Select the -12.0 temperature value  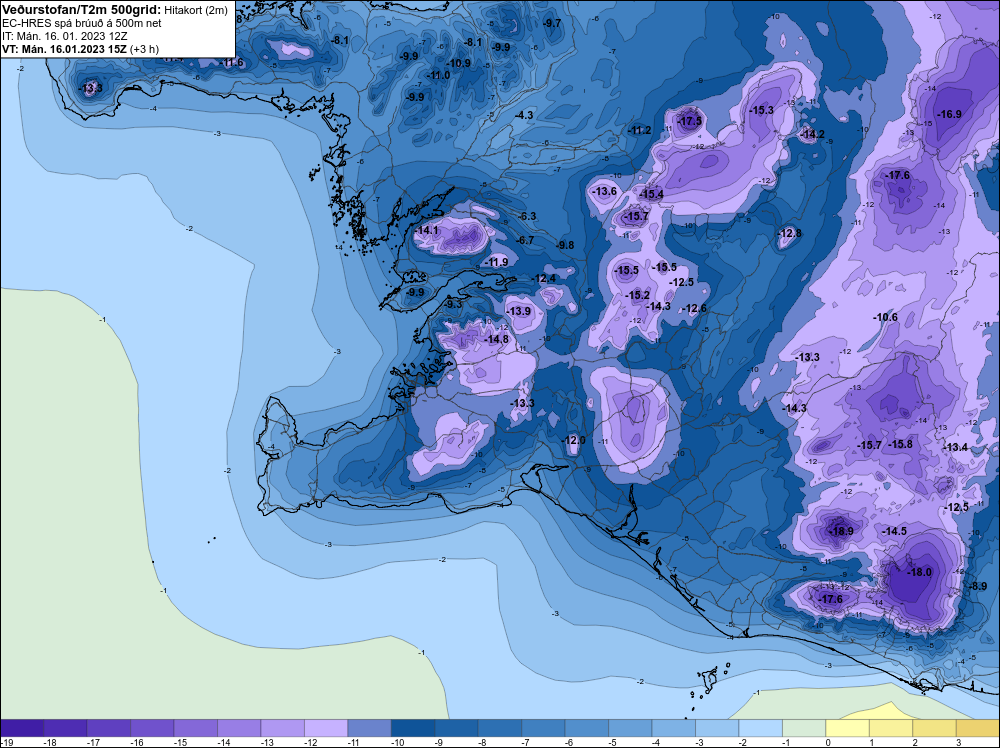pyautogui.click(x=573, y=440)
